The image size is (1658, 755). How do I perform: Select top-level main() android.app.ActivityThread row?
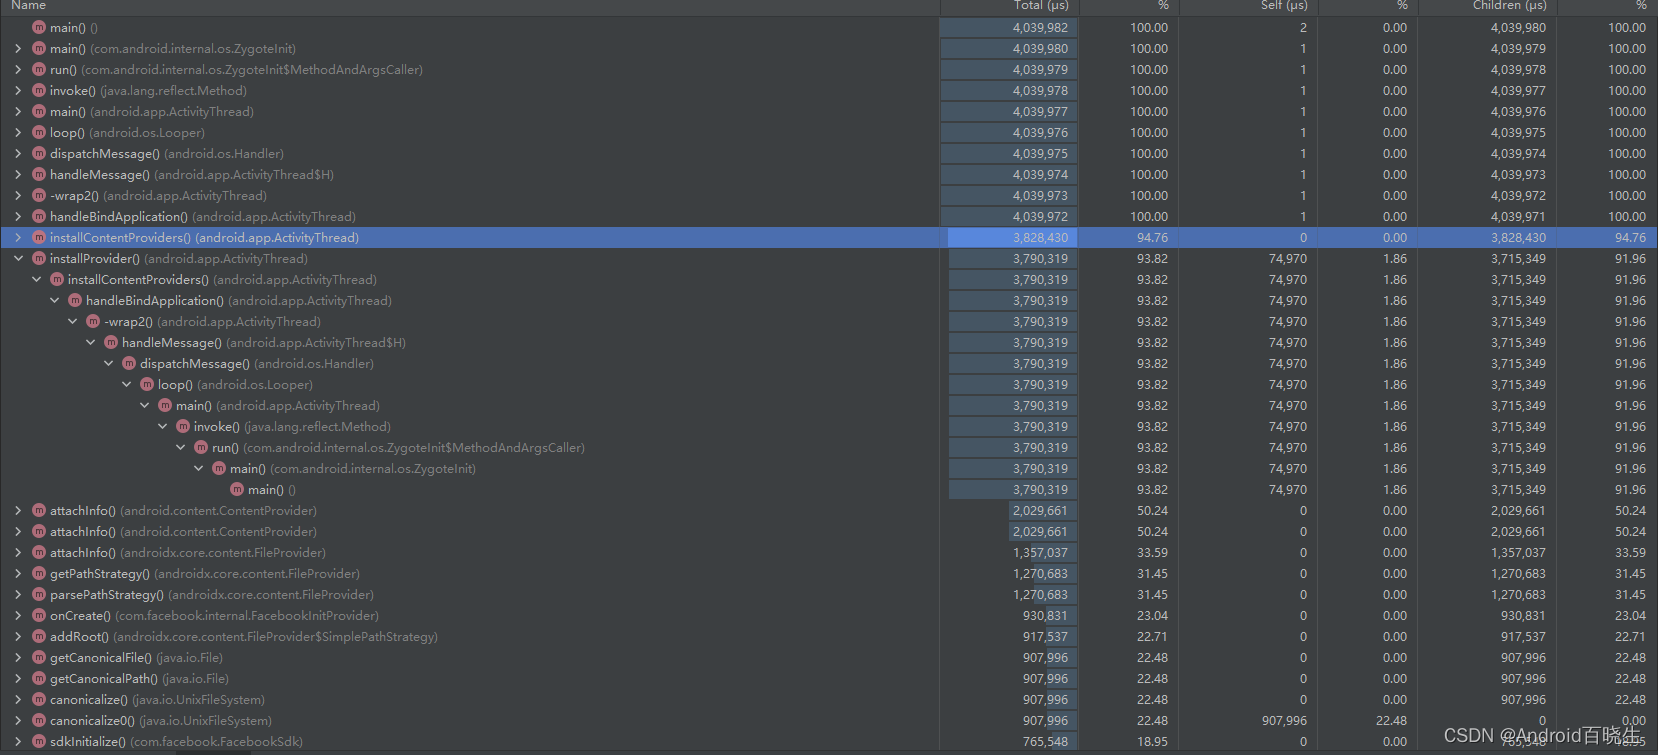point(829,111)
